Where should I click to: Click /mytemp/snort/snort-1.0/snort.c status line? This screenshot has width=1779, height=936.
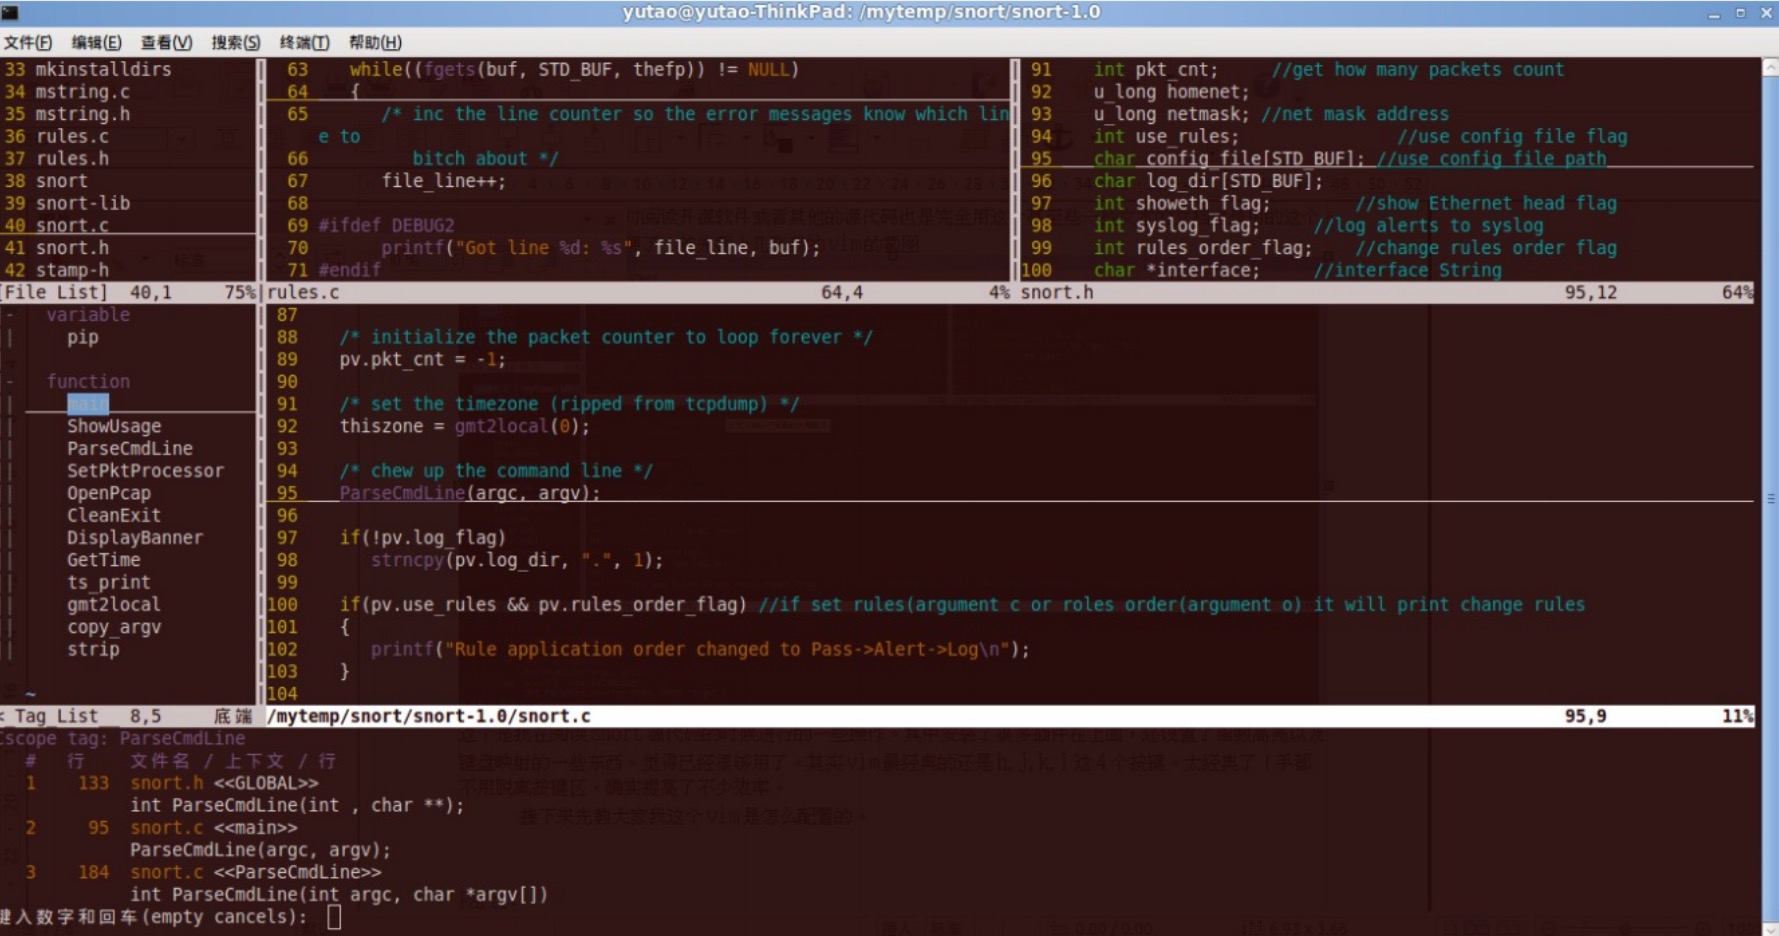(1009, 716)
